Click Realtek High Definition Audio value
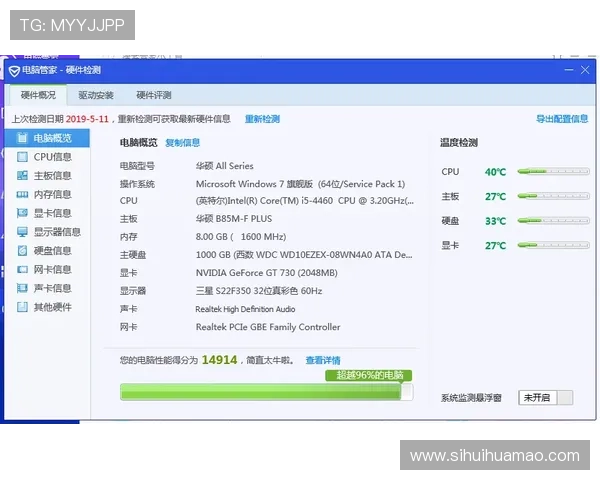 tap(245, 309)
